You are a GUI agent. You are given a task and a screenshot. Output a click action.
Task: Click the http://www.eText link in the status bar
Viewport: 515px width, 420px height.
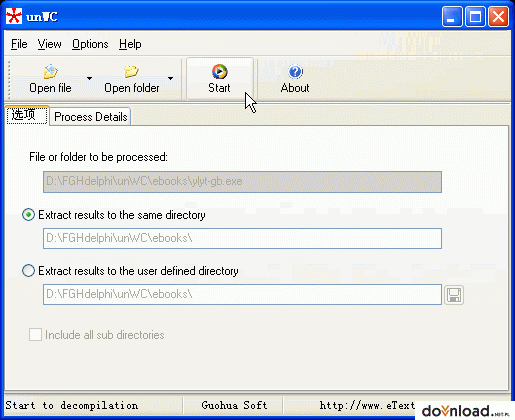367,405
